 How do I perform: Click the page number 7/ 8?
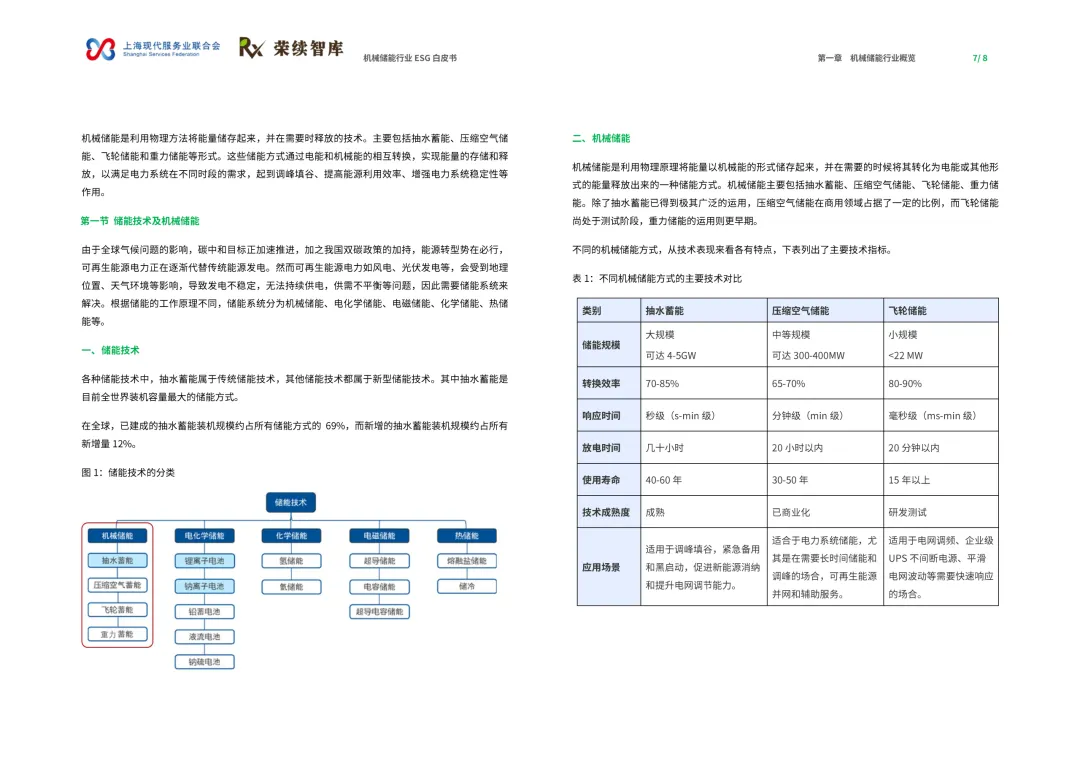(979, 58)
